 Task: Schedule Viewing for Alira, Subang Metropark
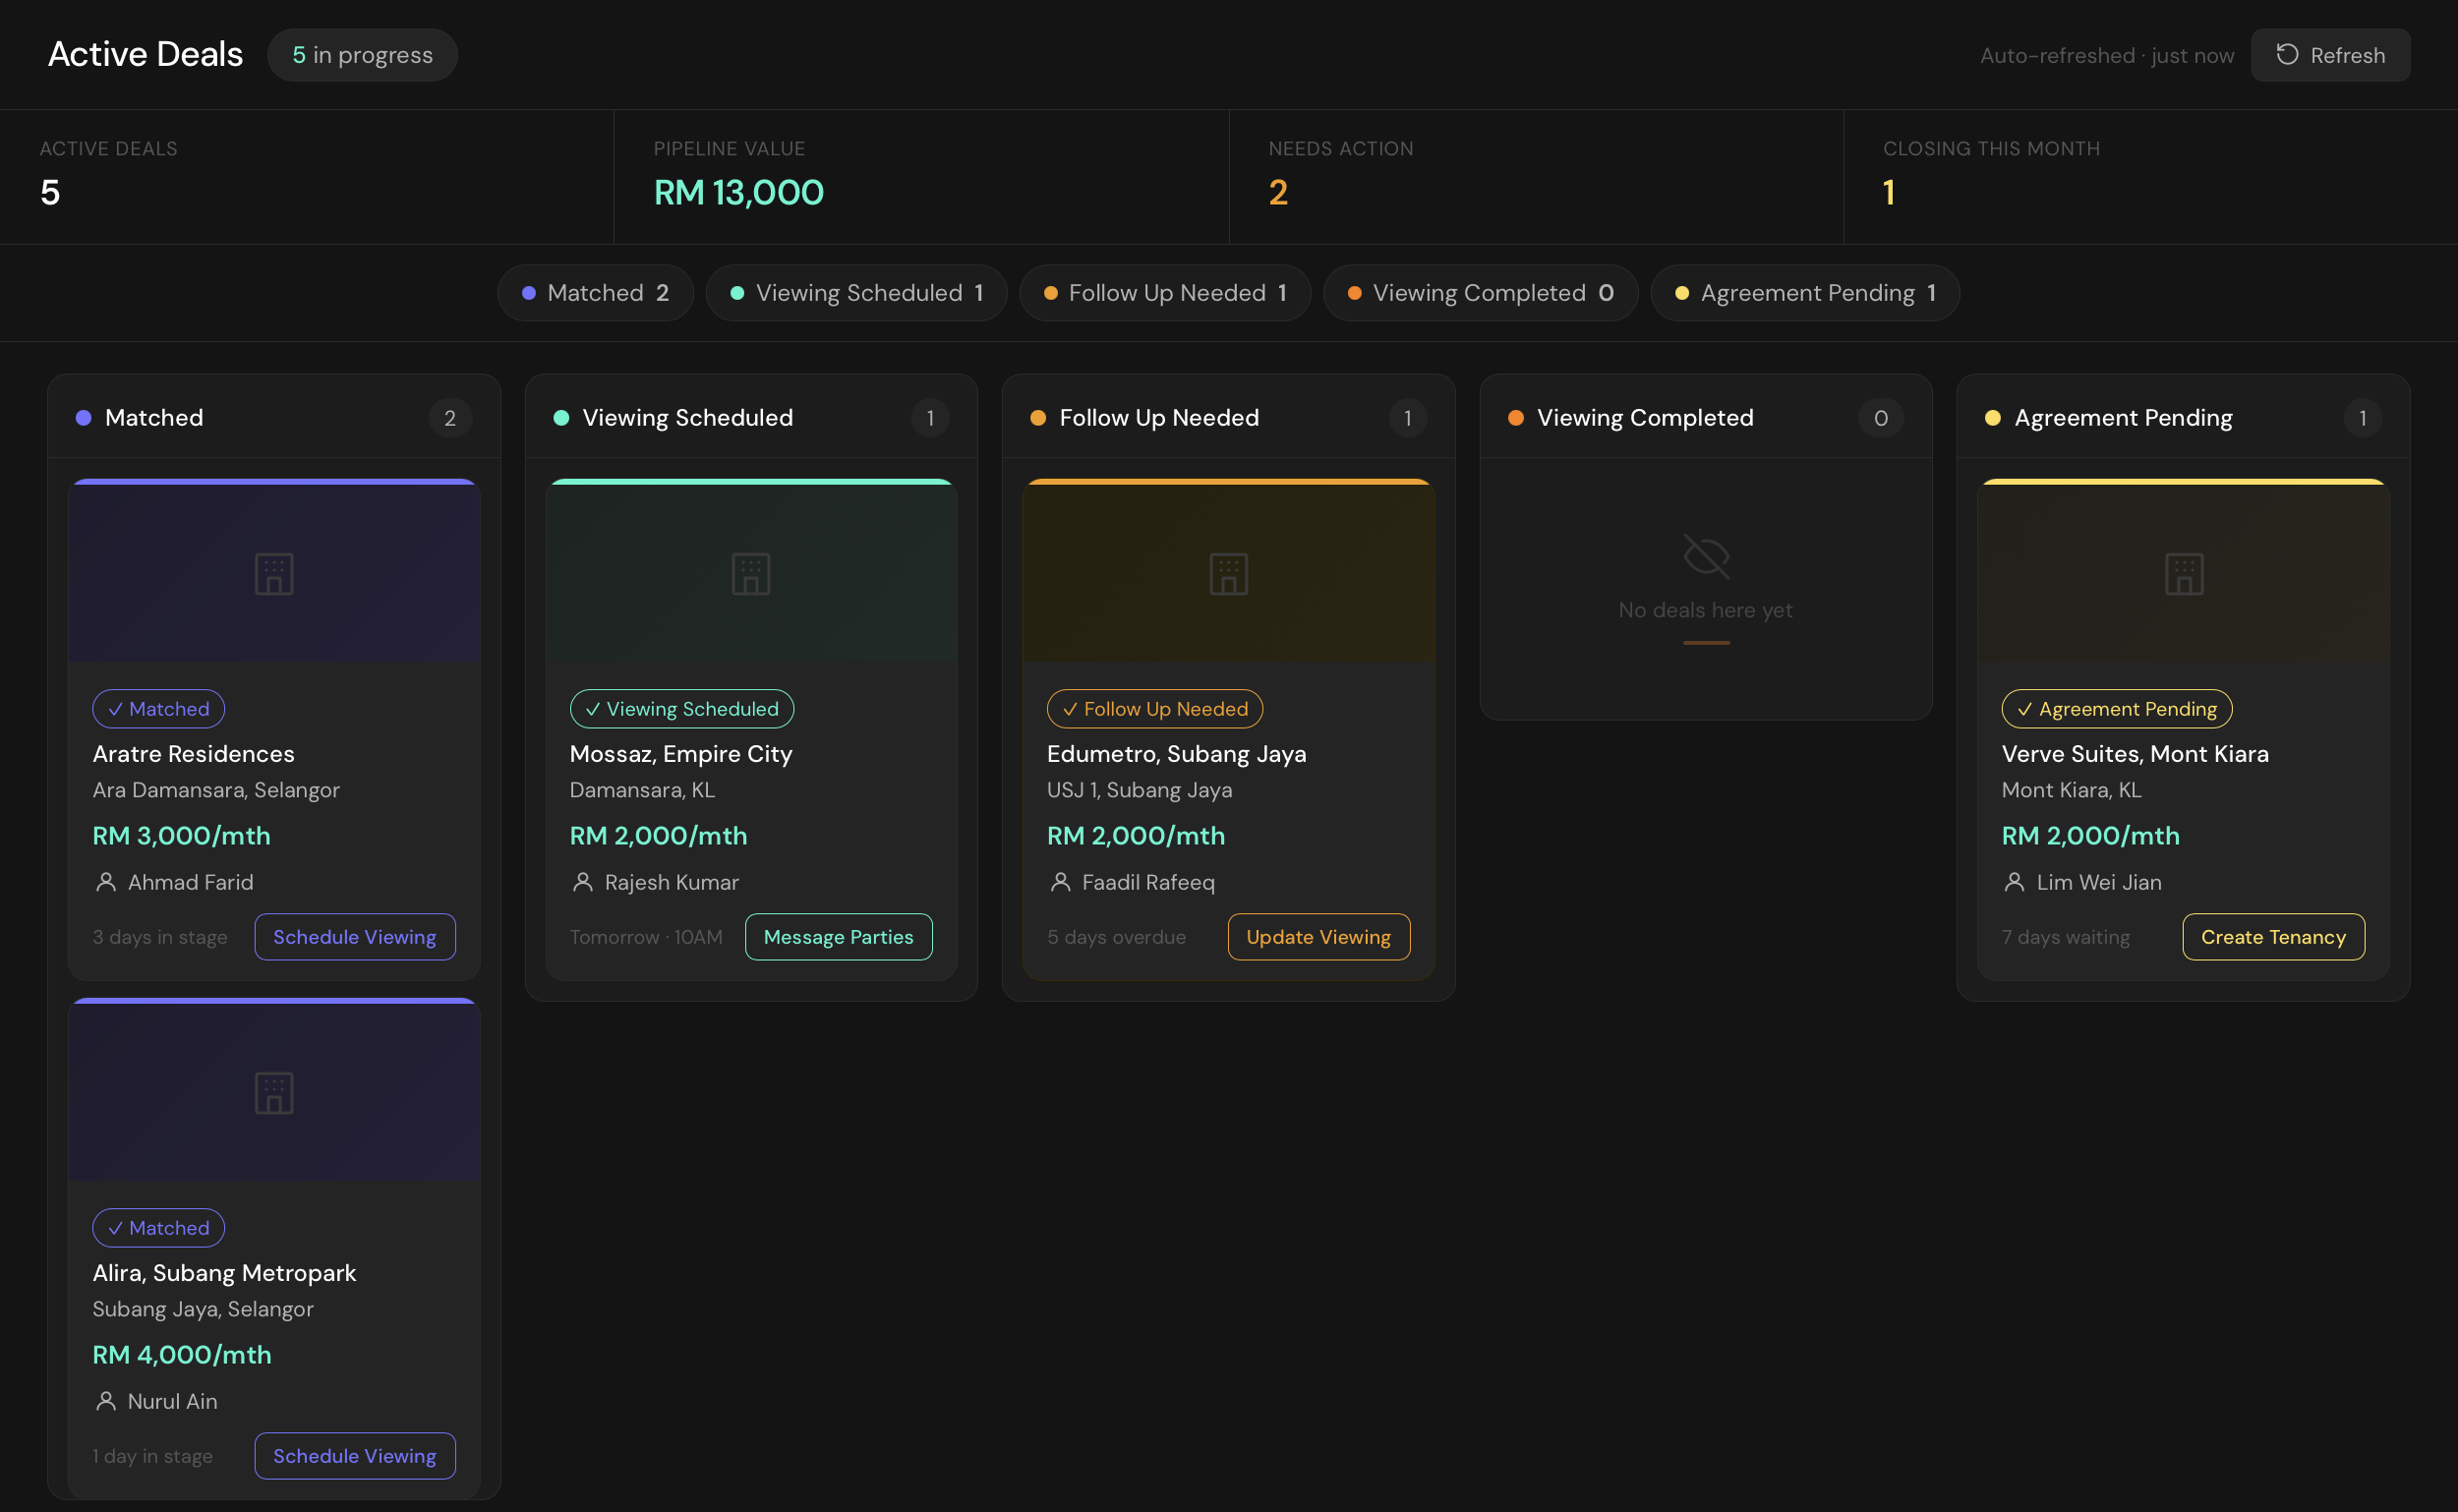355,1456
